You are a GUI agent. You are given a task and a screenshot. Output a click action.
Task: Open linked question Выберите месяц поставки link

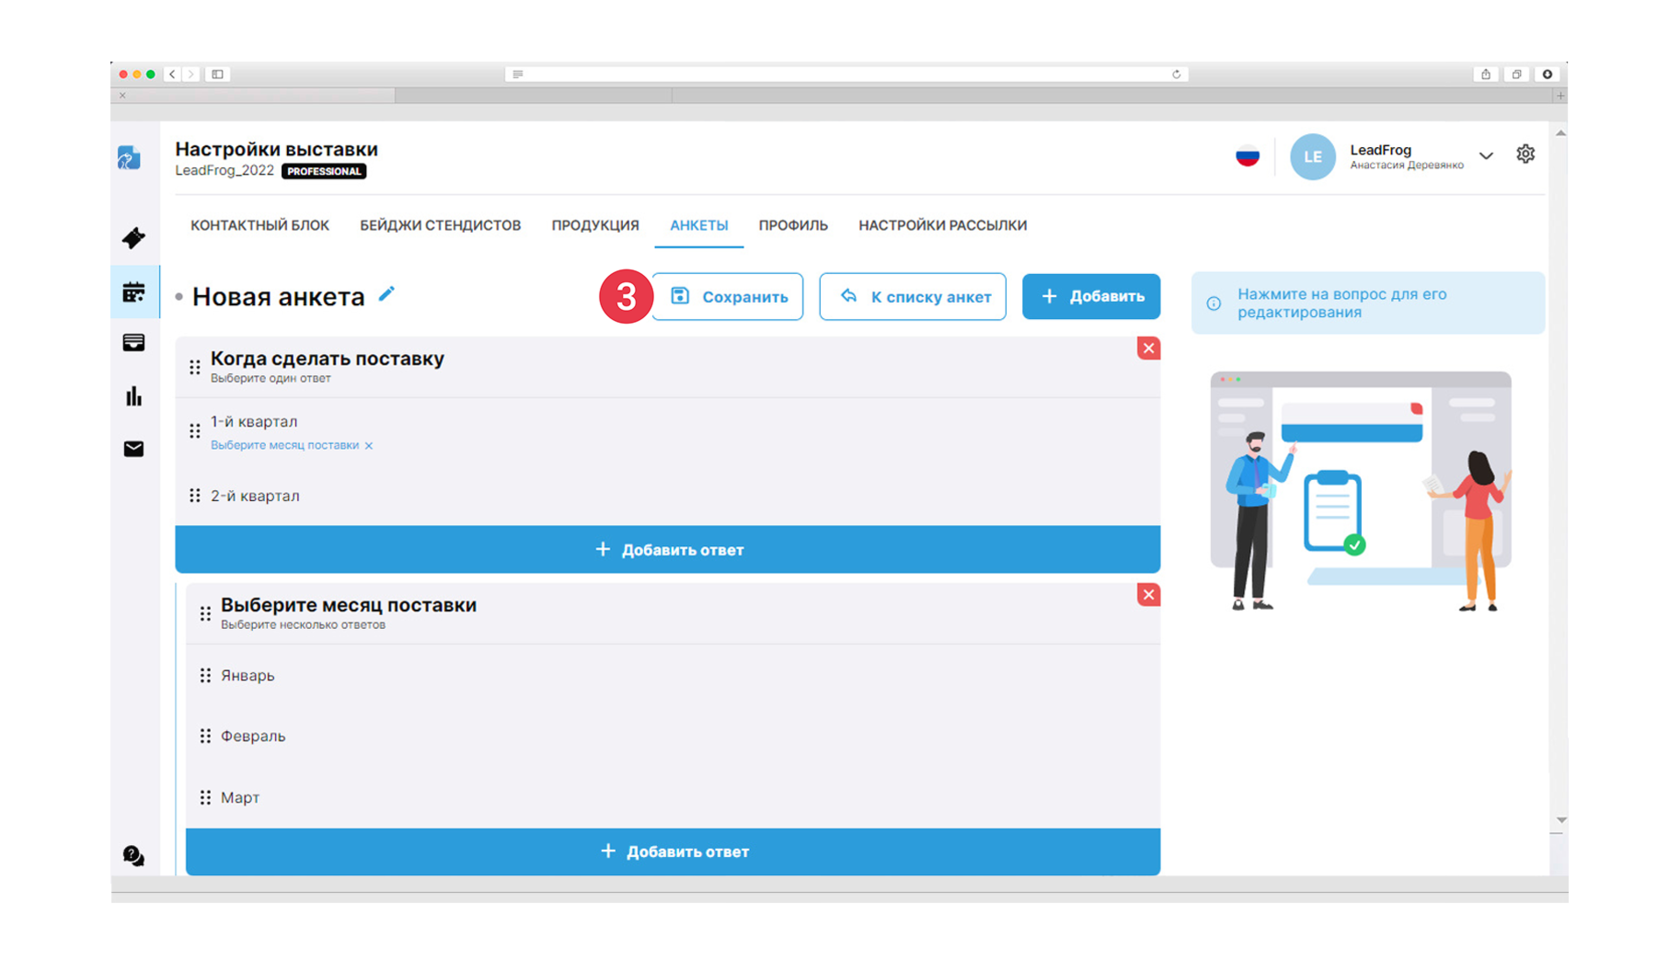coord(285,446)
